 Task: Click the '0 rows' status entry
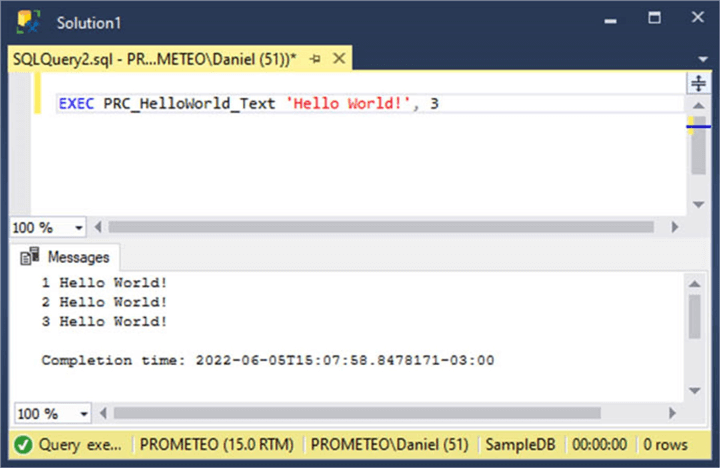[x=665, y=445]
